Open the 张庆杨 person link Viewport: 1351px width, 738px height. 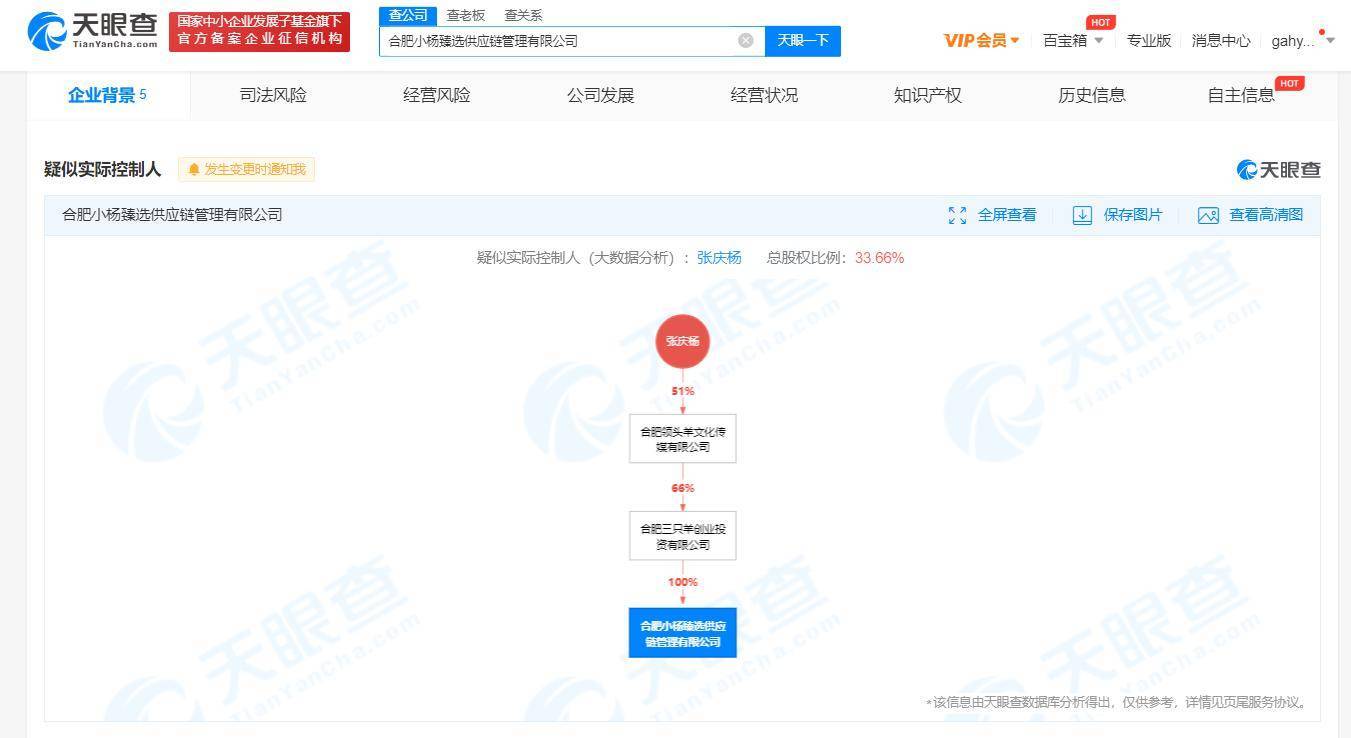point(718,257)
